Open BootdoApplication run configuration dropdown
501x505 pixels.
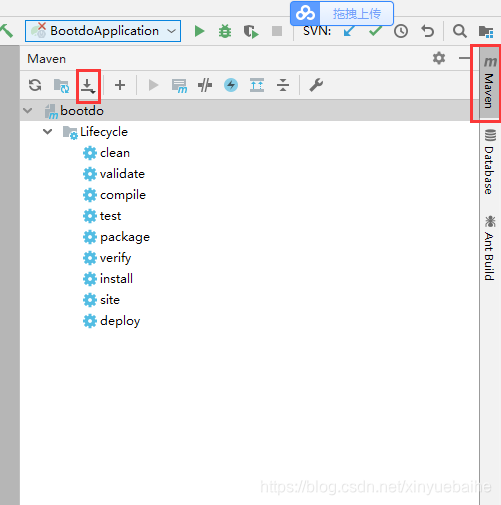103,31
